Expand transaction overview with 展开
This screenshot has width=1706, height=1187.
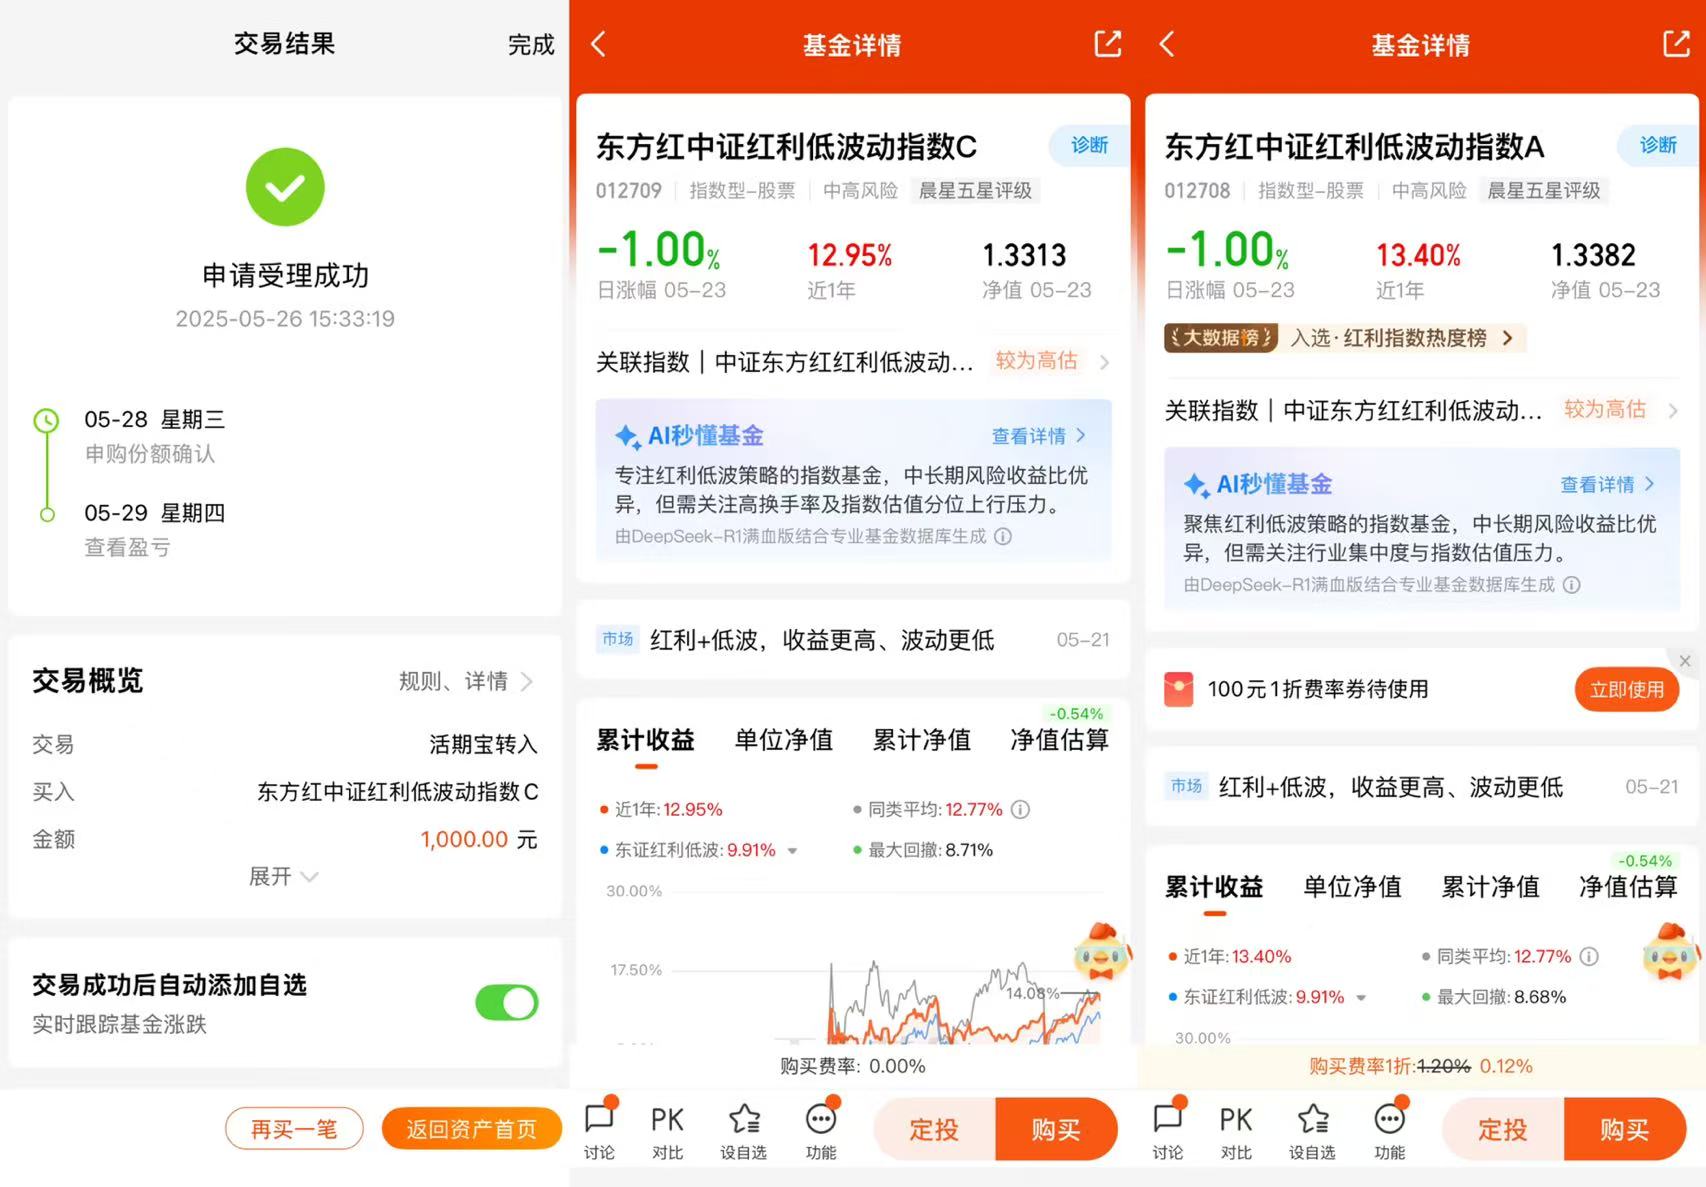click(x=283, y=877)
